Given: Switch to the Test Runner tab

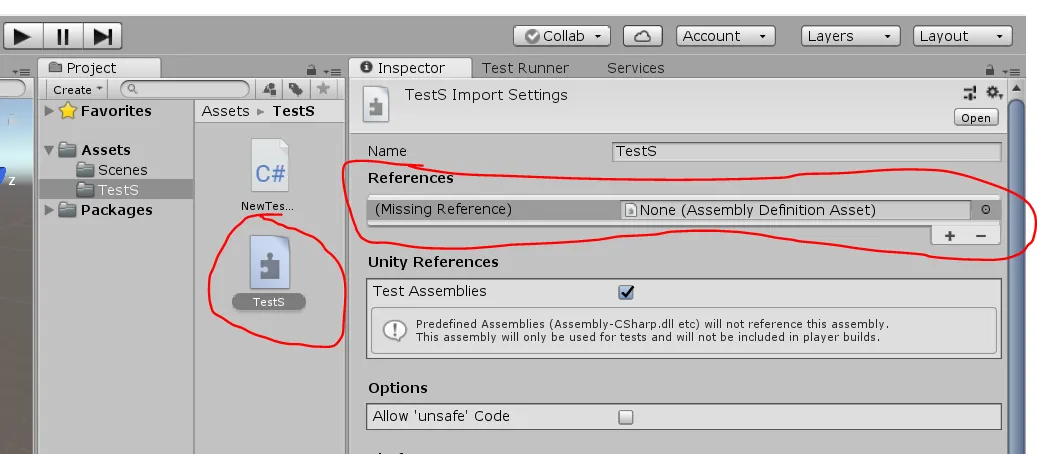Looking at the screenshot, I should (525, 68).
